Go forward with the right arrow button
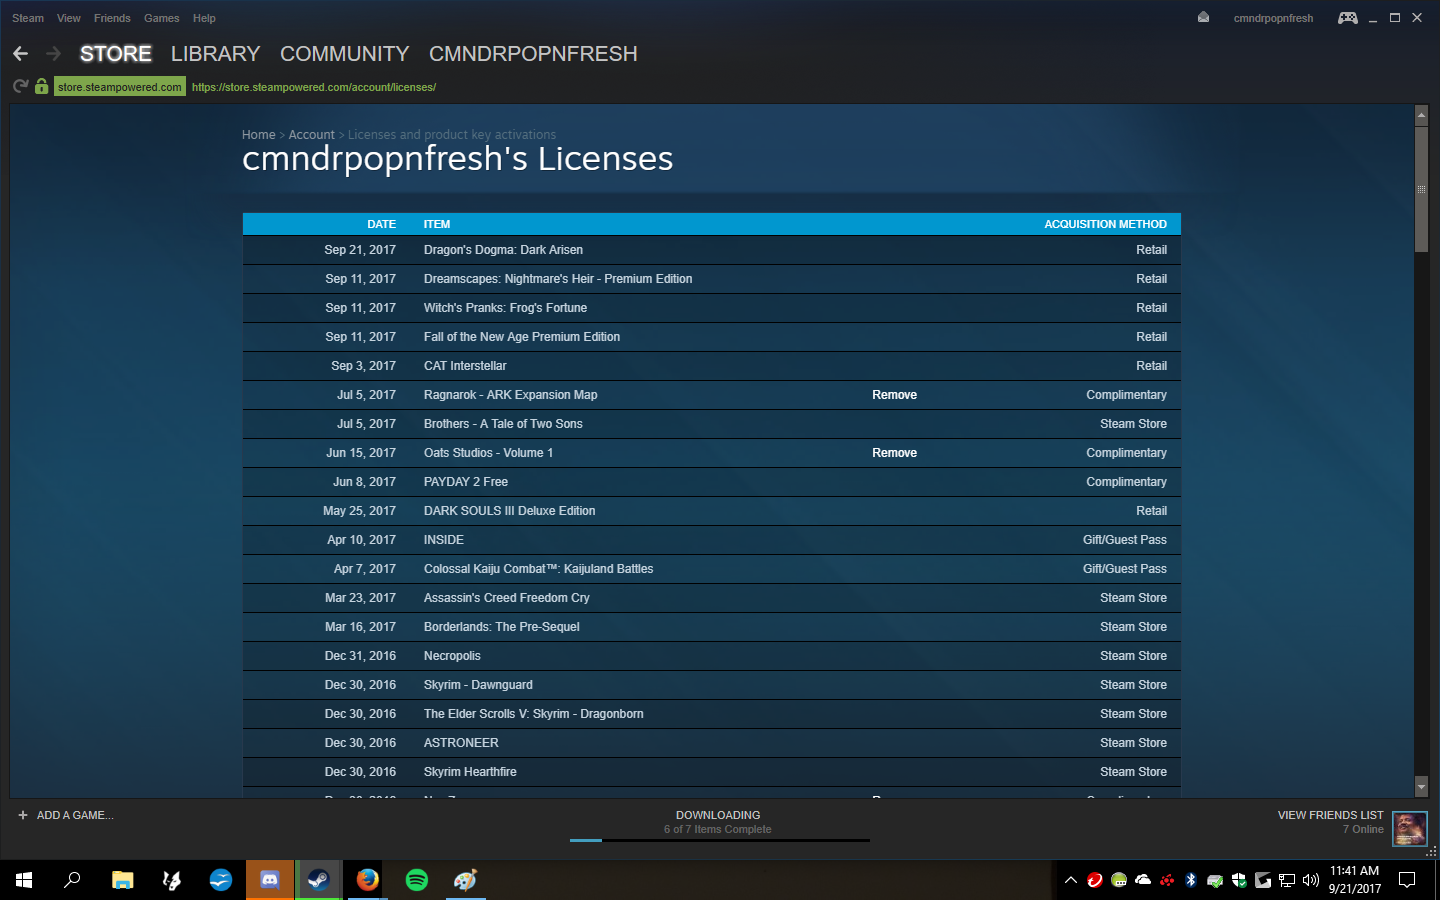 [x=54, y=54]
